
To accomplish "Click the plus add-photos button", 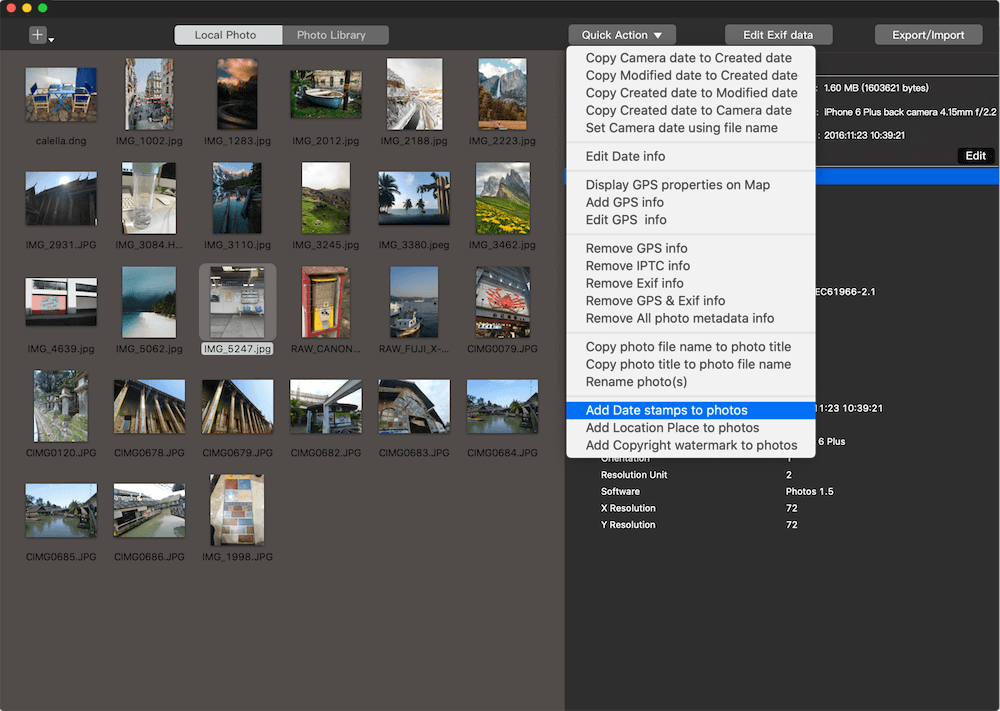I will 38,34.
